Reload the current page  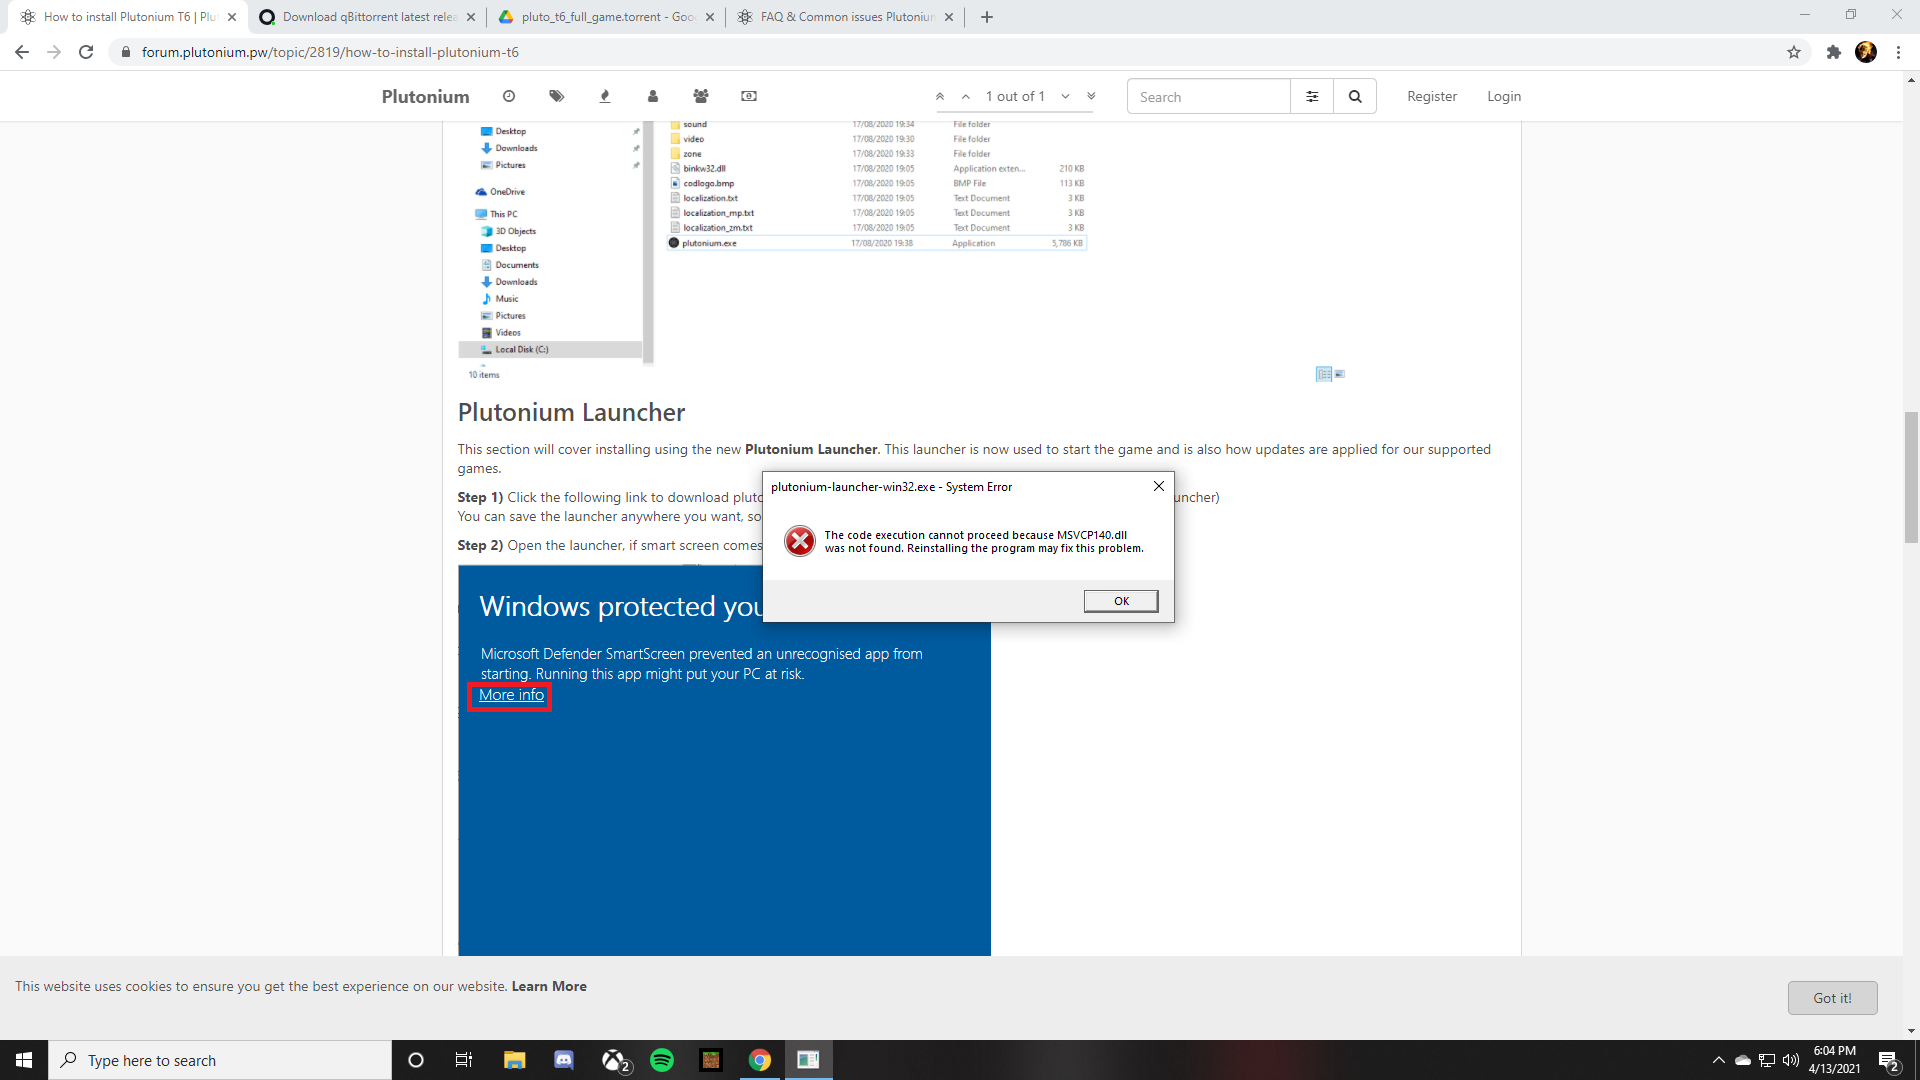[x=86, y=52]
